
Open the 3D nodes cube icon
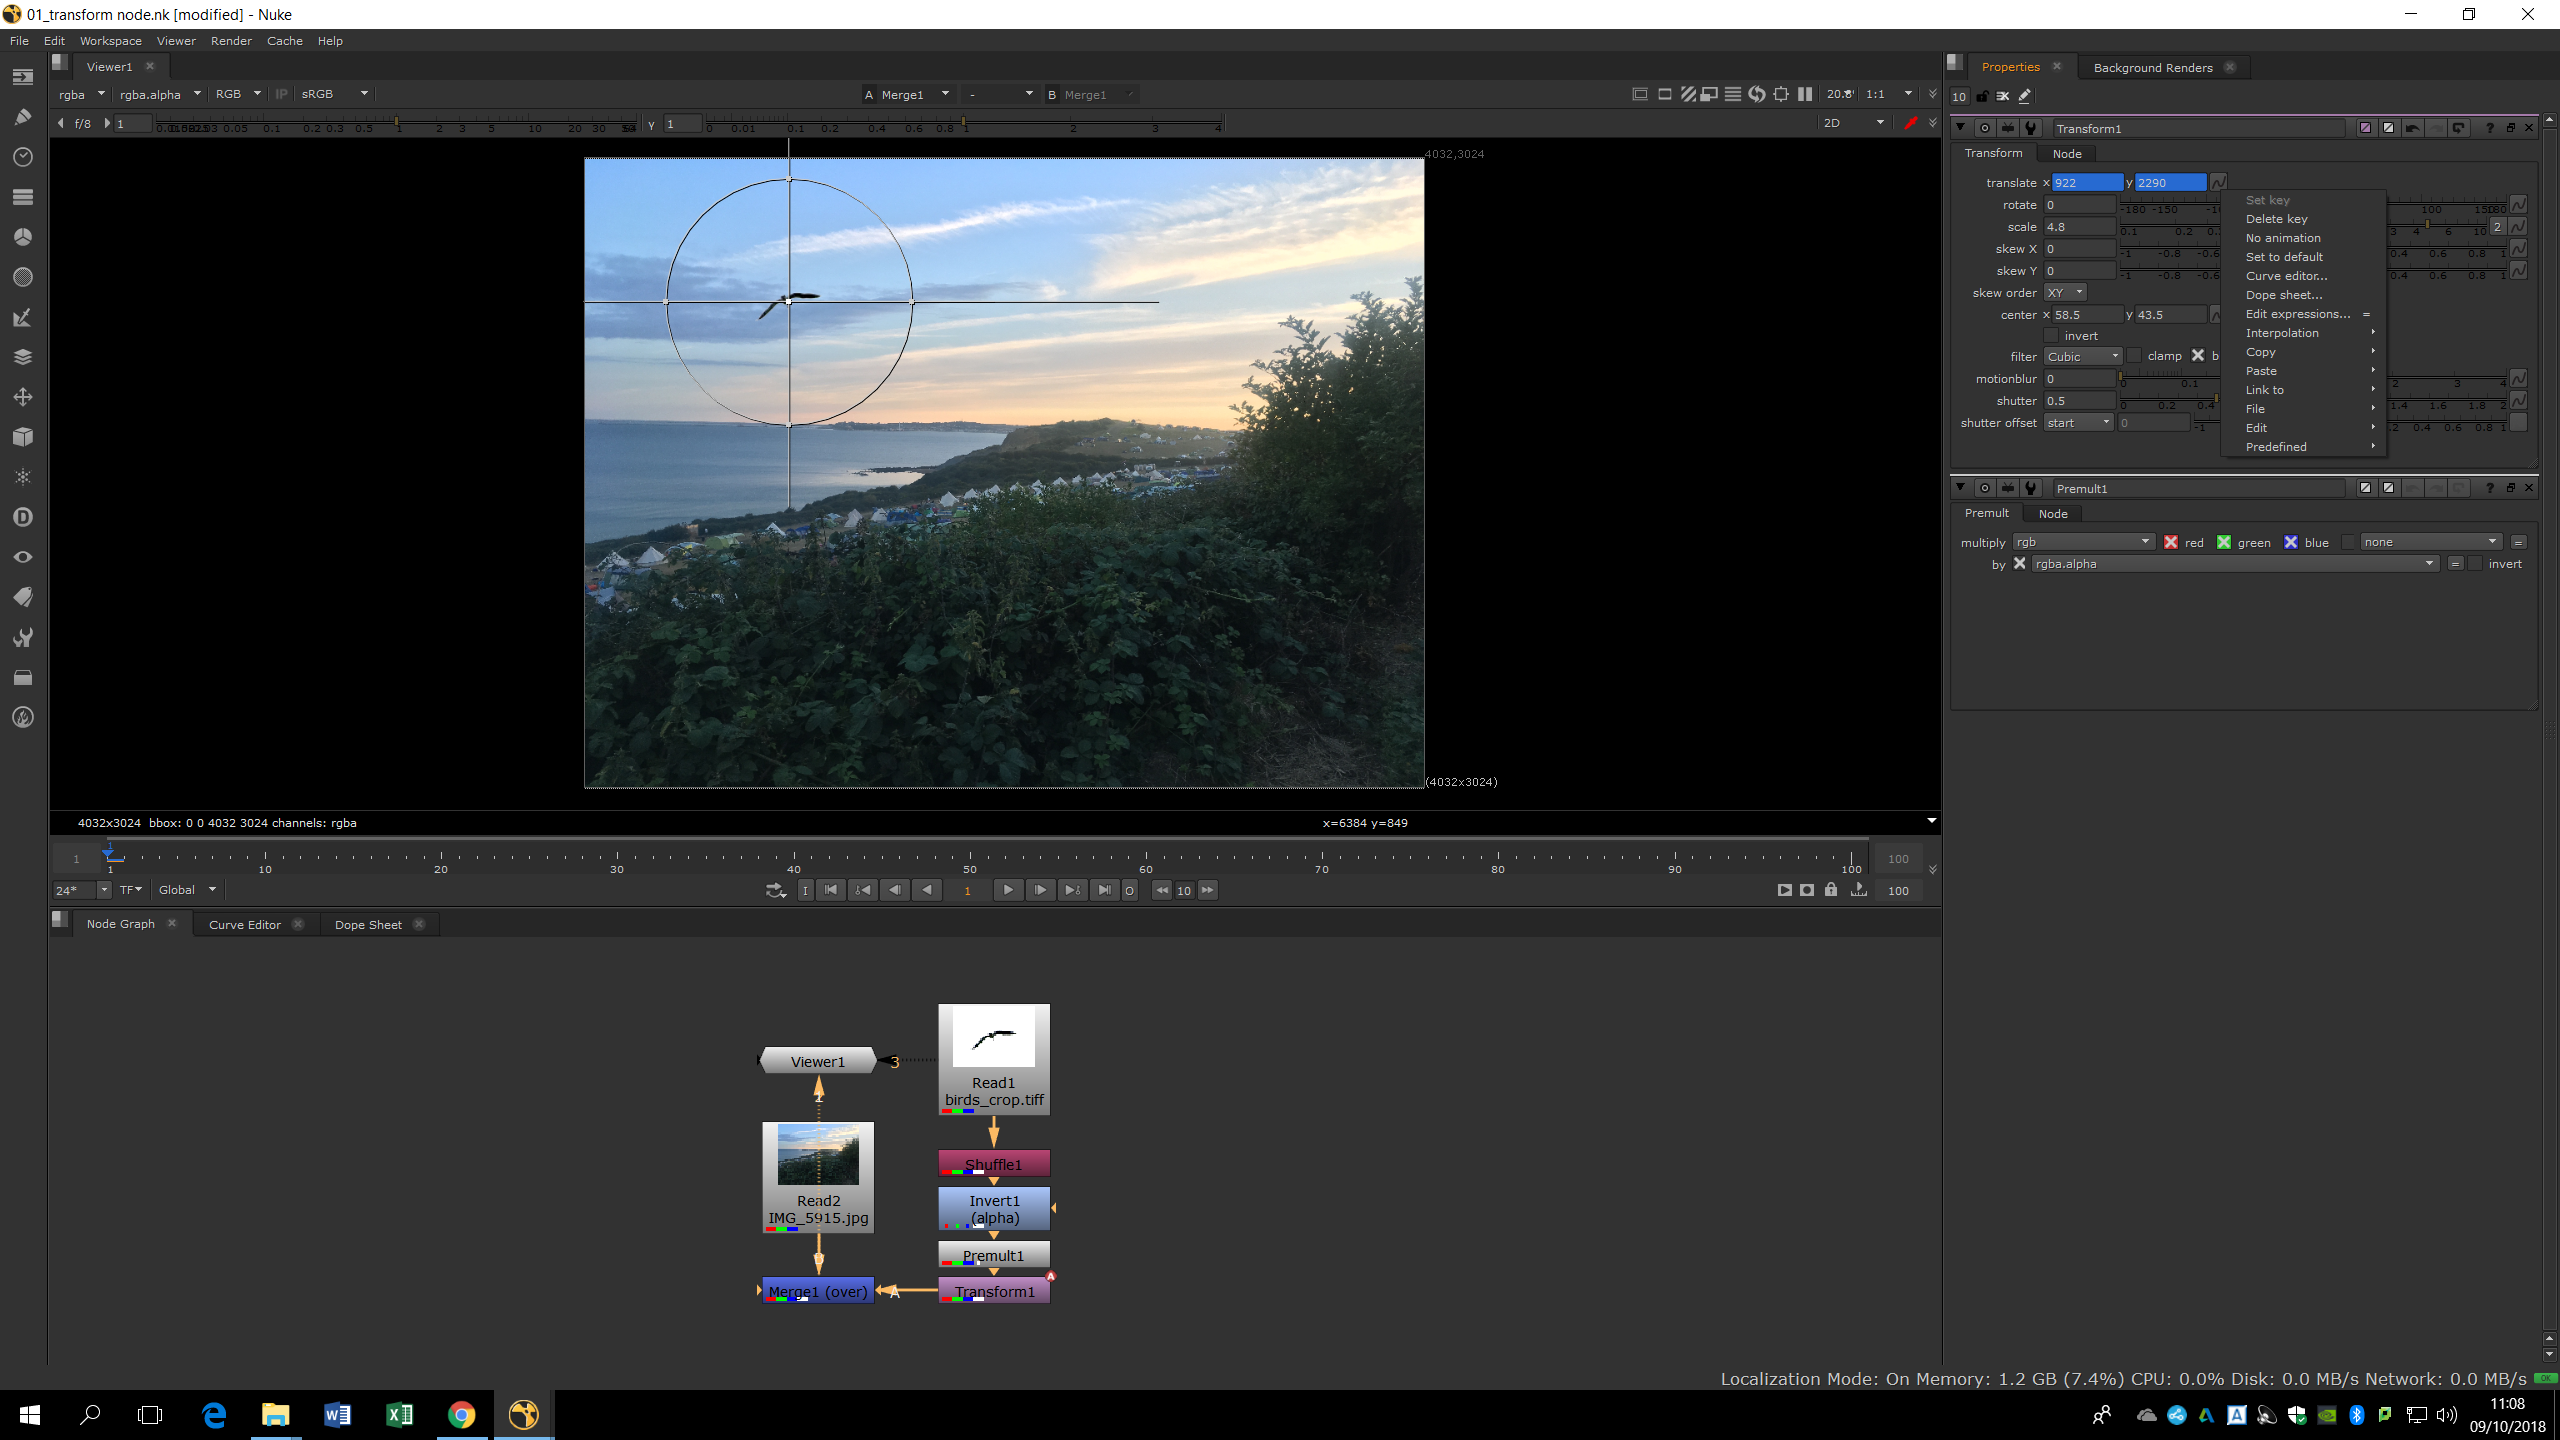coord(23,437)
